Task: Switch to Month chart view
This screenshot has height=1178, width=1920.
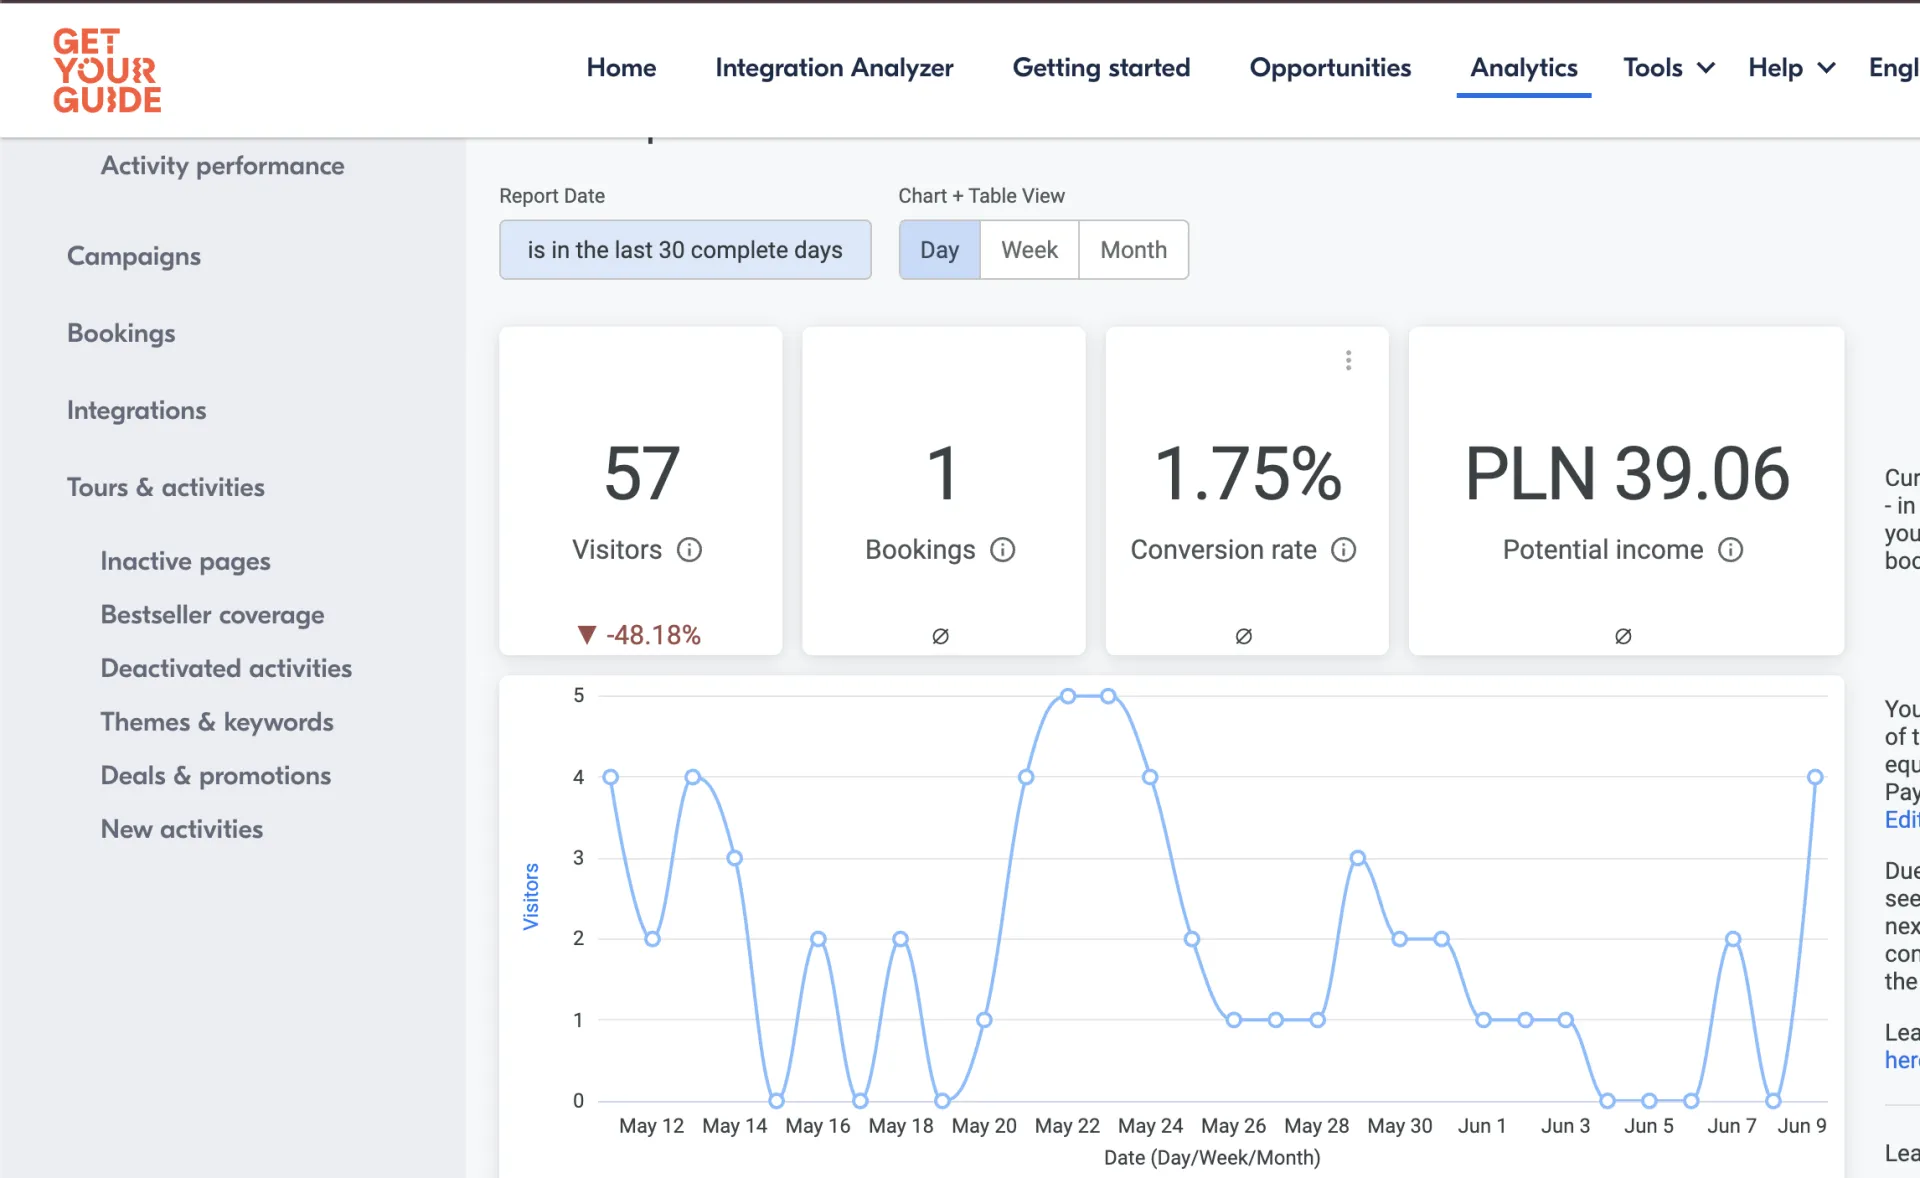Action: [1133, 250]
